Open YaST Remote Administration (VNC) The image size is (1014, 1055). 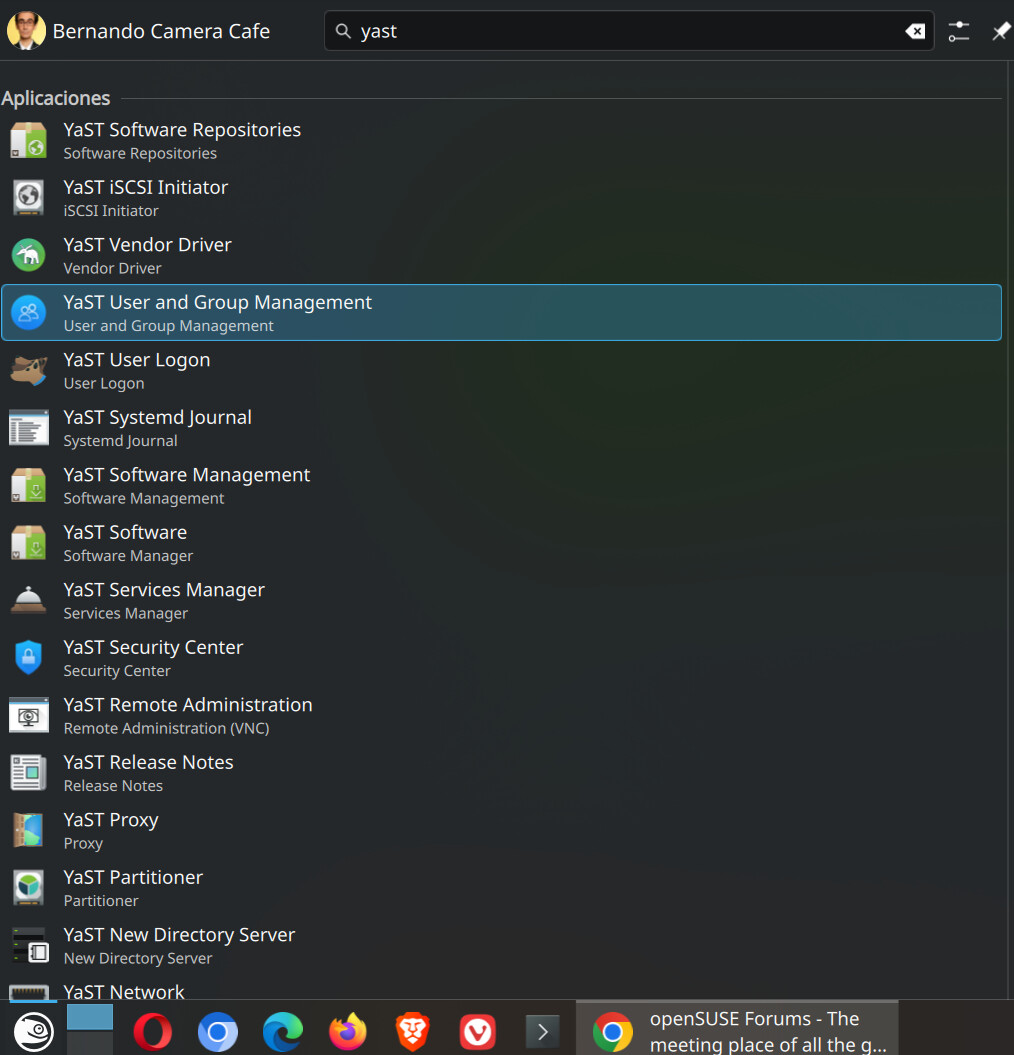(188, 715)
